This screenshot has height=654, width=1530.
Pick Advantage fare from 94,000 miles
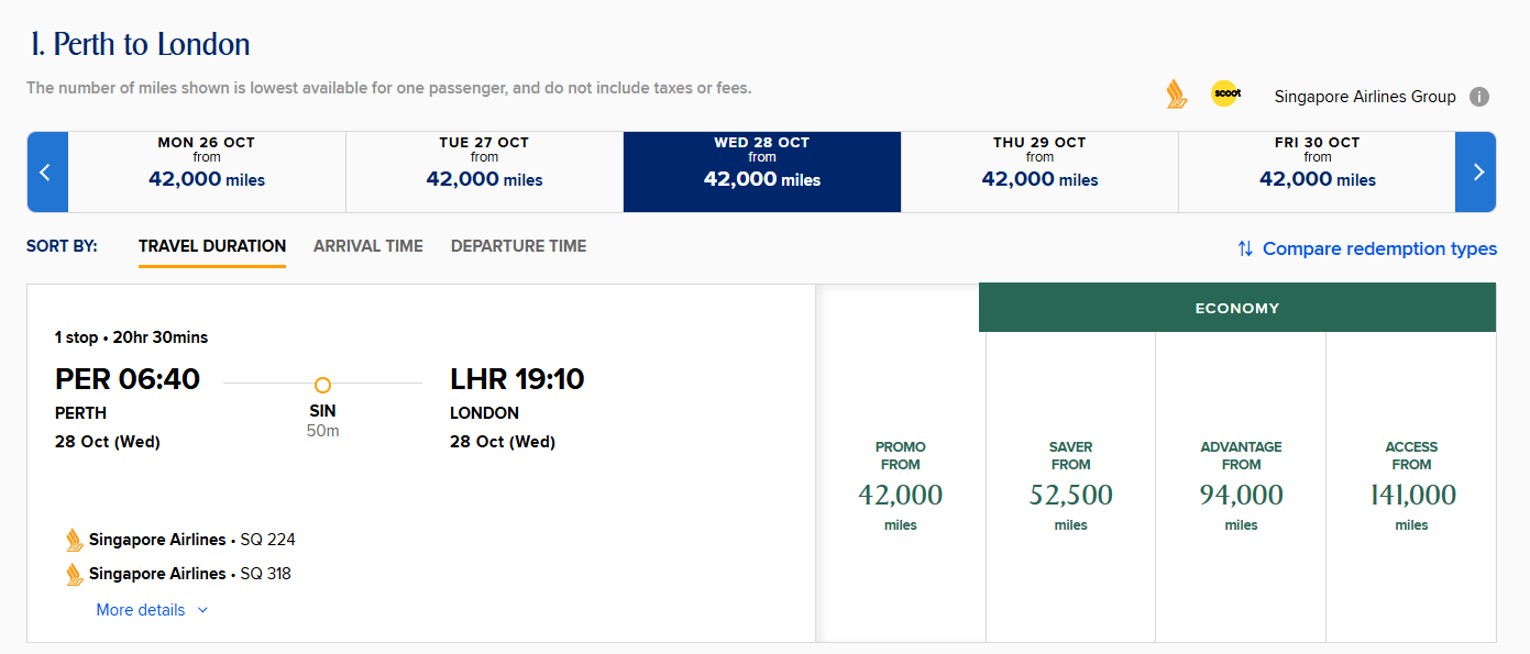(x=1240, y=486)
